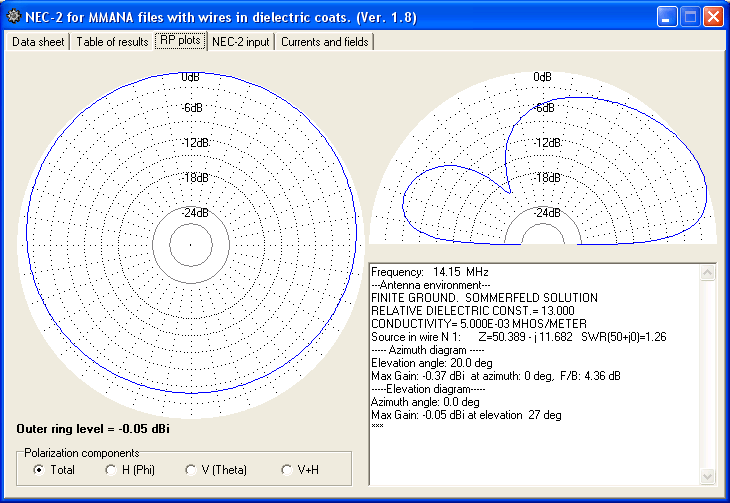This screenshot has width=730, height=503.
Task: Click 'Max Gain: -0.05 dBi at elevation 27 deg'
Action: click(466, 415)
